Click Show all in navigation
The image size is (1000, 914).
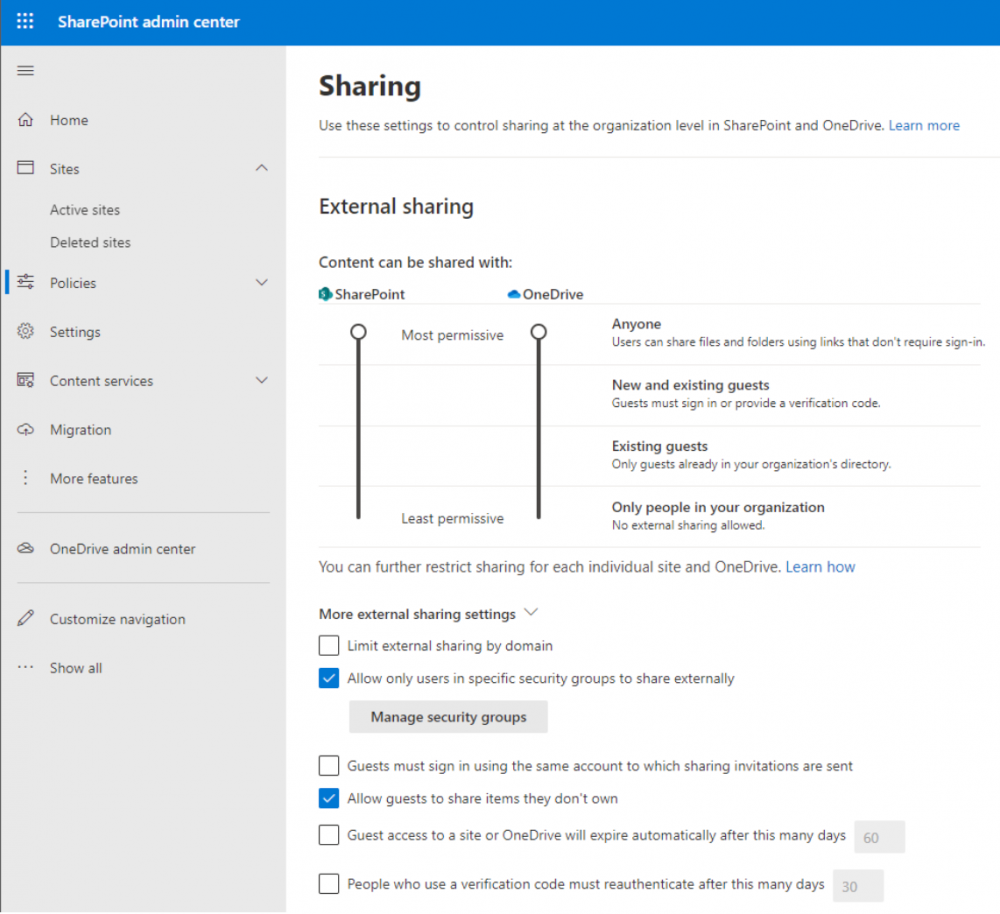[76, 668]
